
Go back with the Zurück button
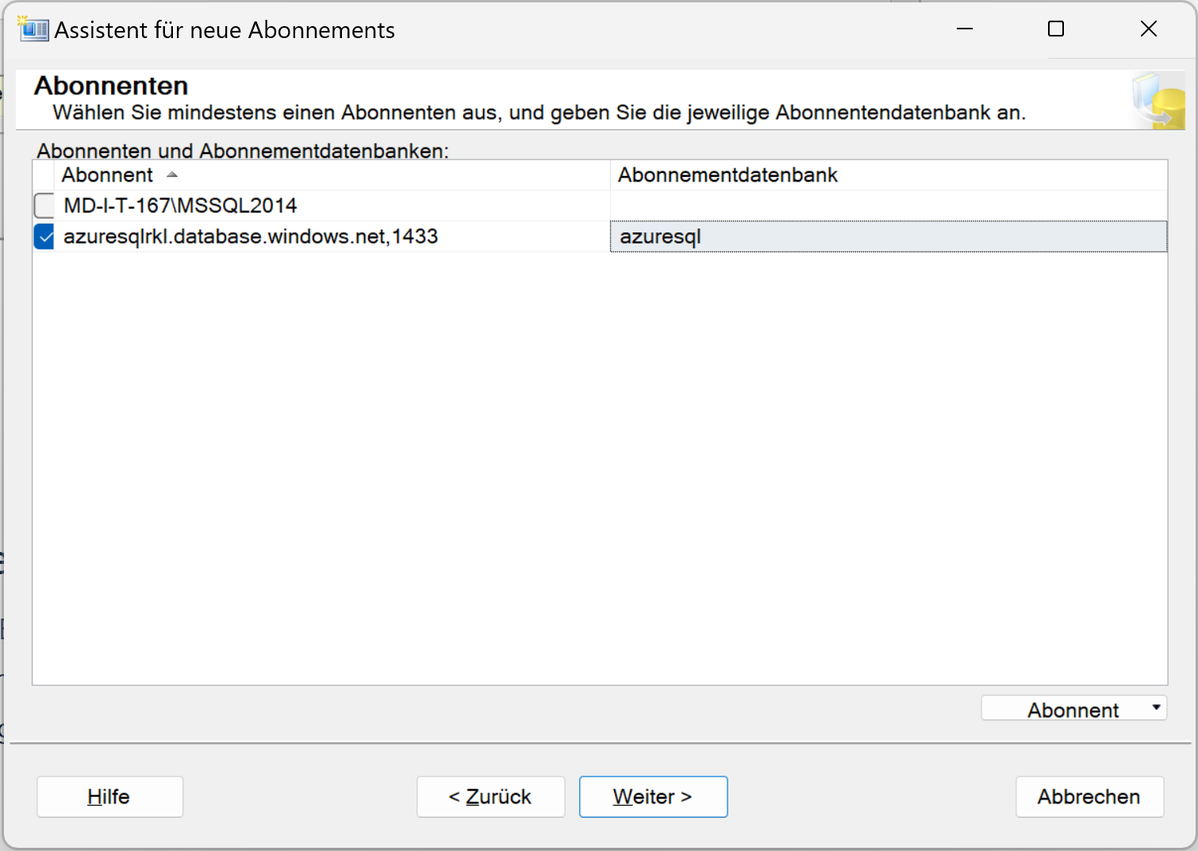click(x=491, y=797)
